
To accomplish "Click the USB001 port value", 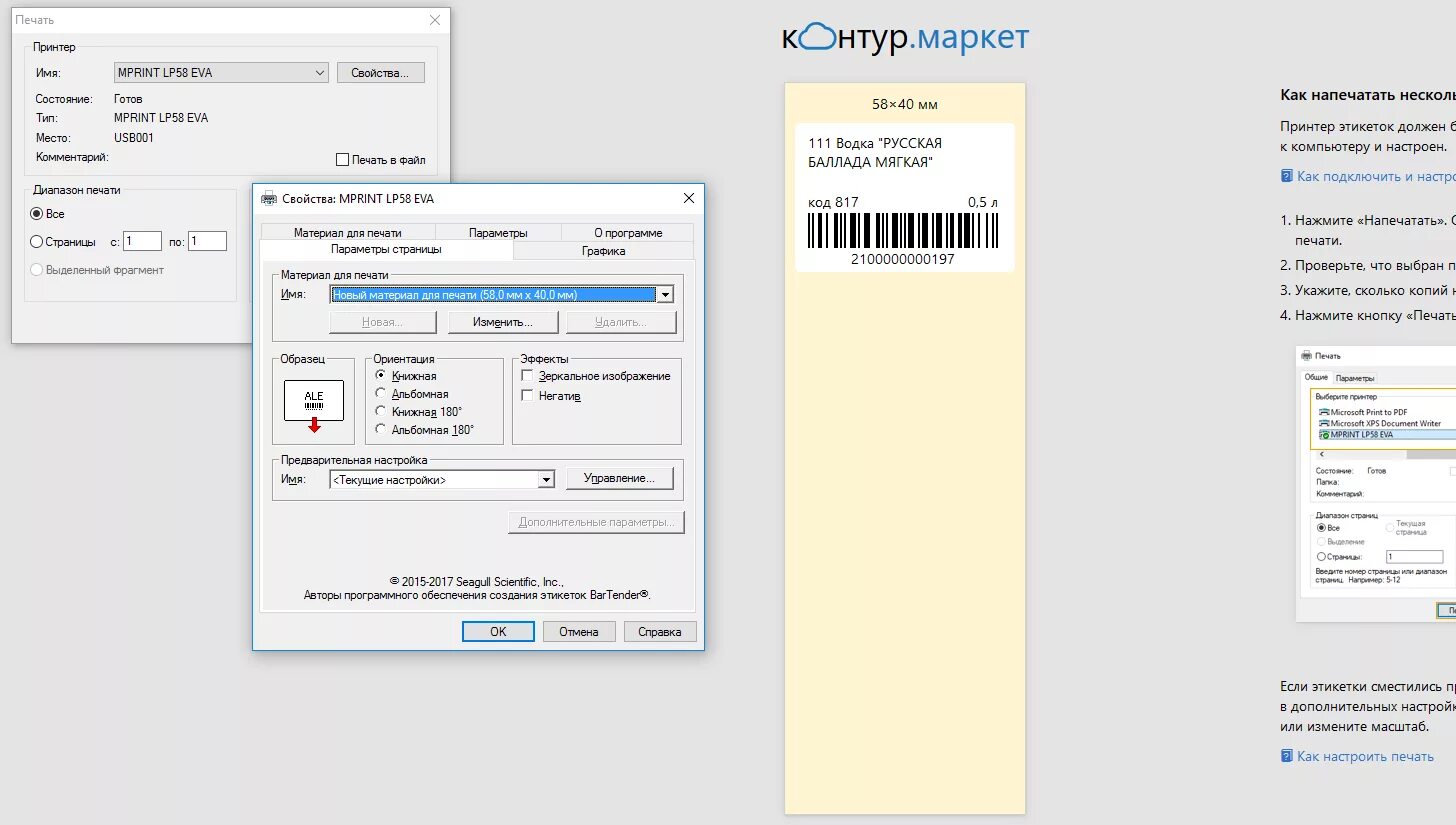I will pos(134,138).
